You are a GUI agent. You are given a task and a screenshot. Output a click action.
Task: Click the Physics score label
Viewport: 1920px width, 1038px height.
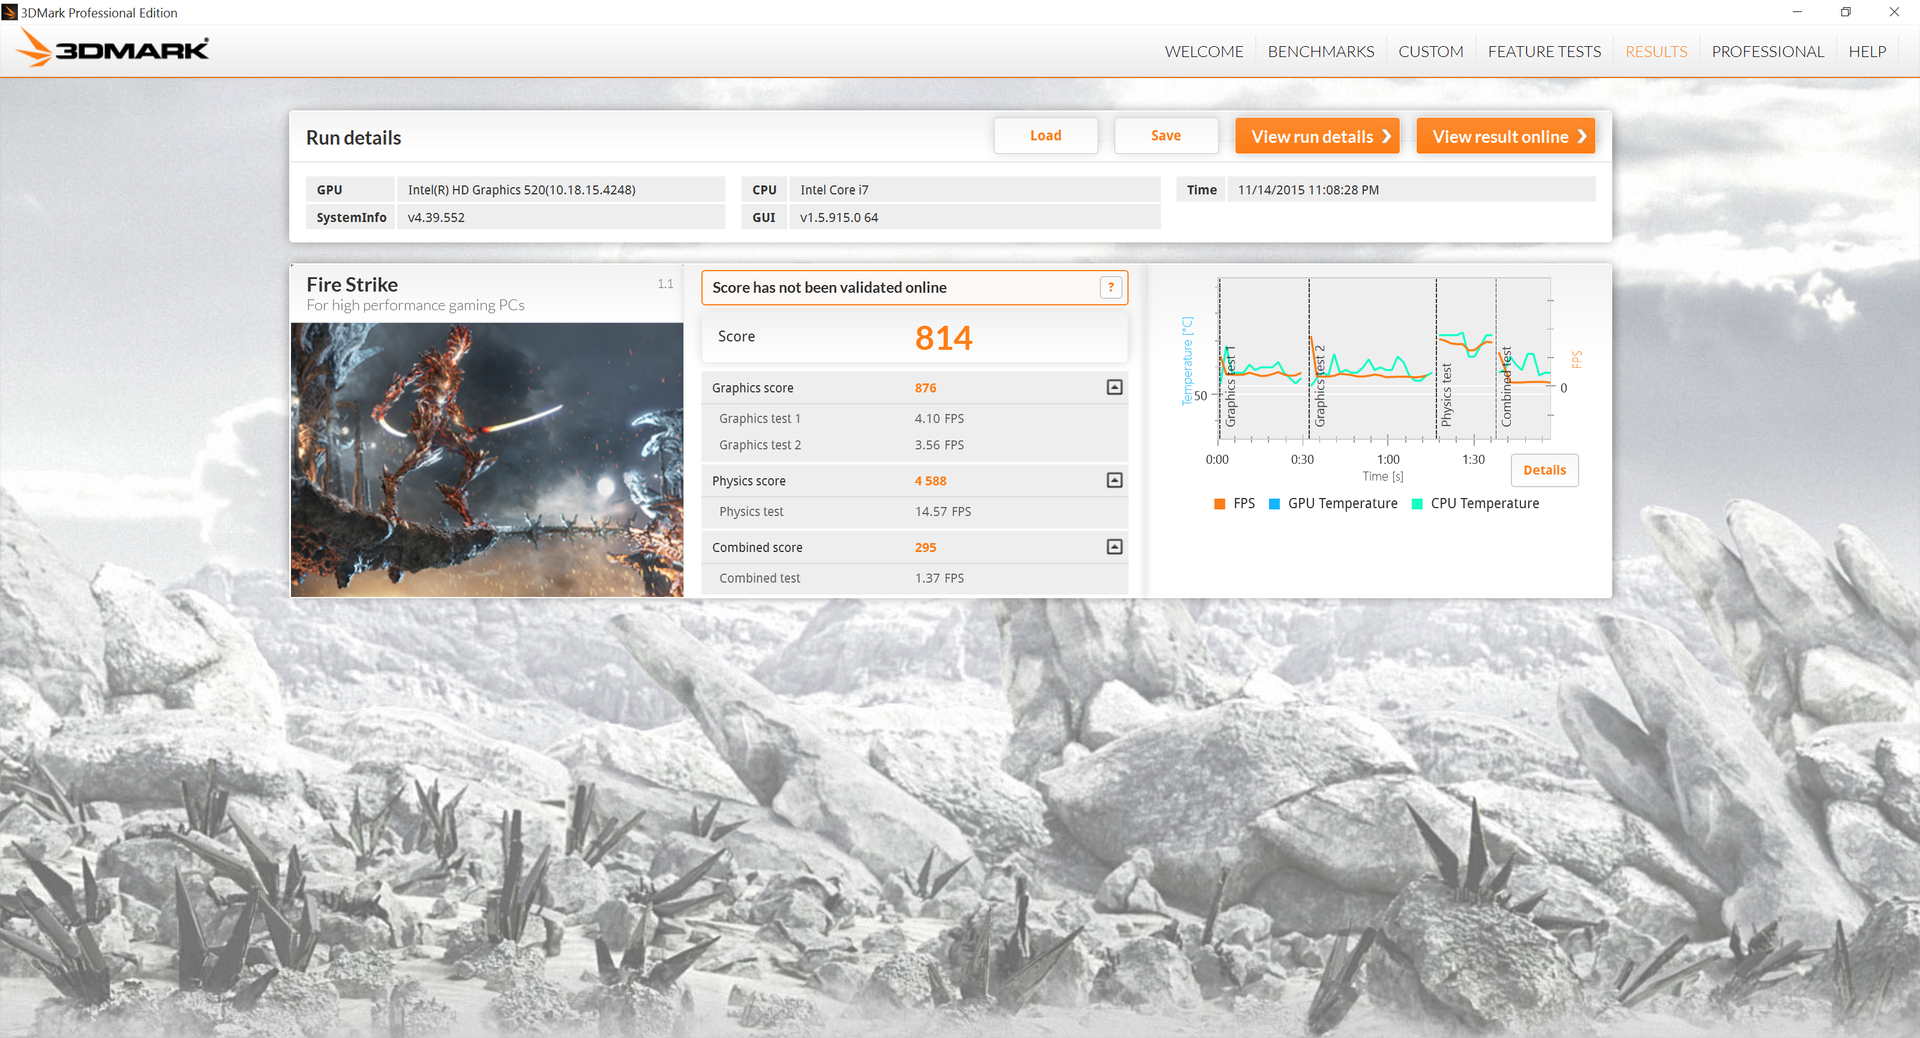point(749,481)
